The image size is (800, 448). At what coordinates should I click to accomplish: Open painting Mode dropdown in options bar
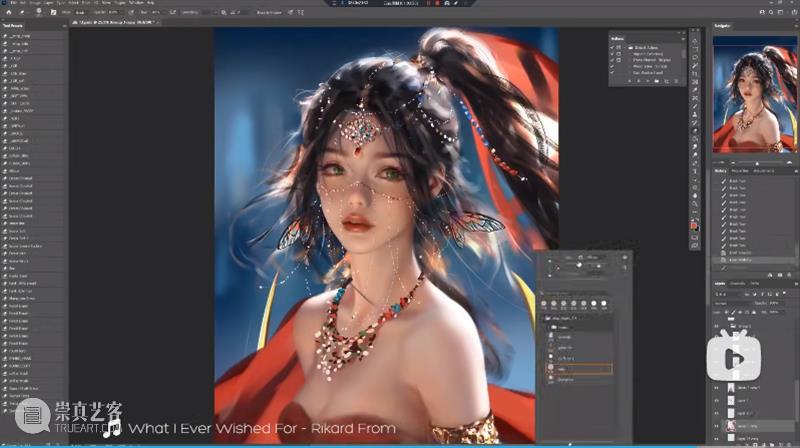click(80, 12)
